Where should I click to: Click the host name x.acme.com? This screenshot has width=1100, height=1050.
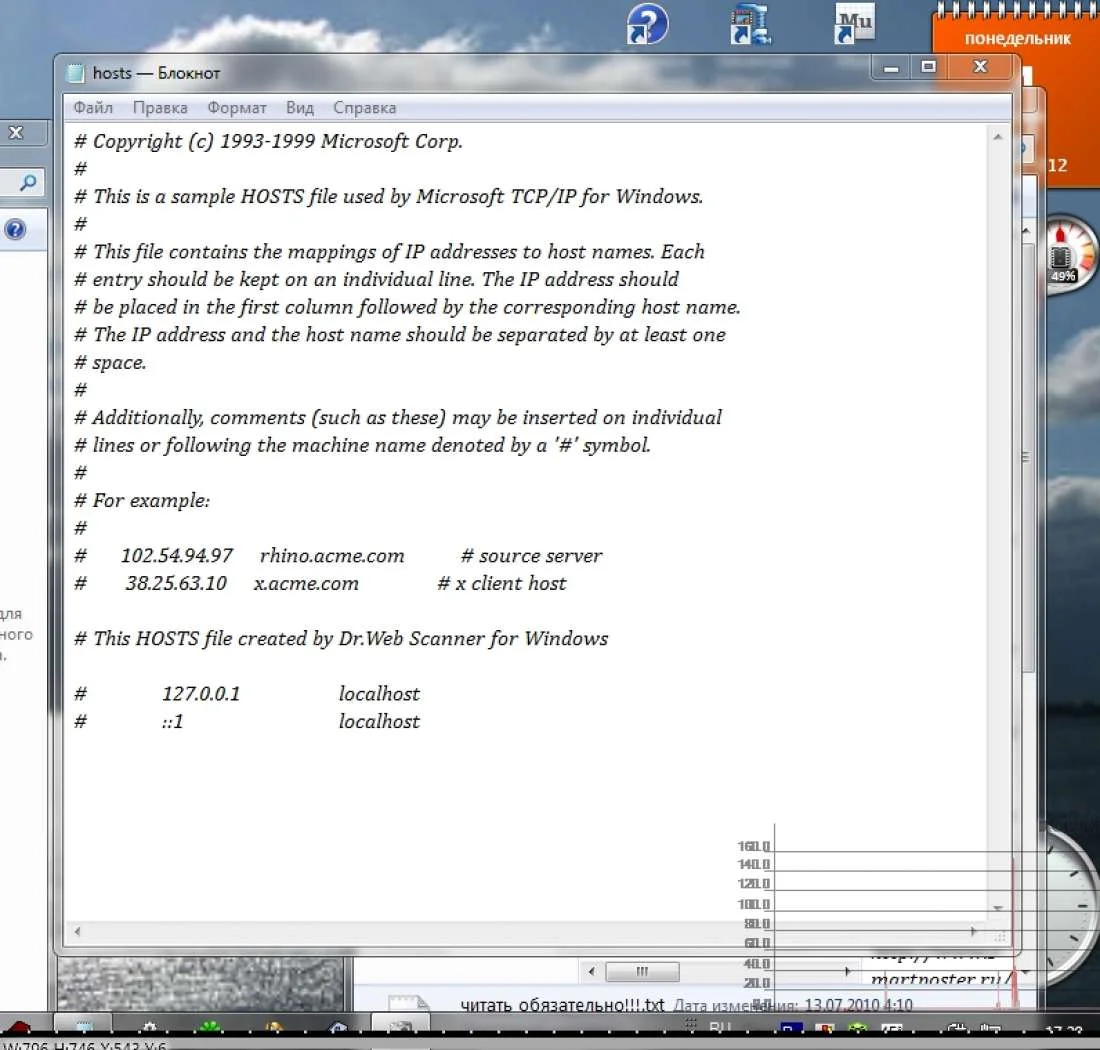coord(306,584)
